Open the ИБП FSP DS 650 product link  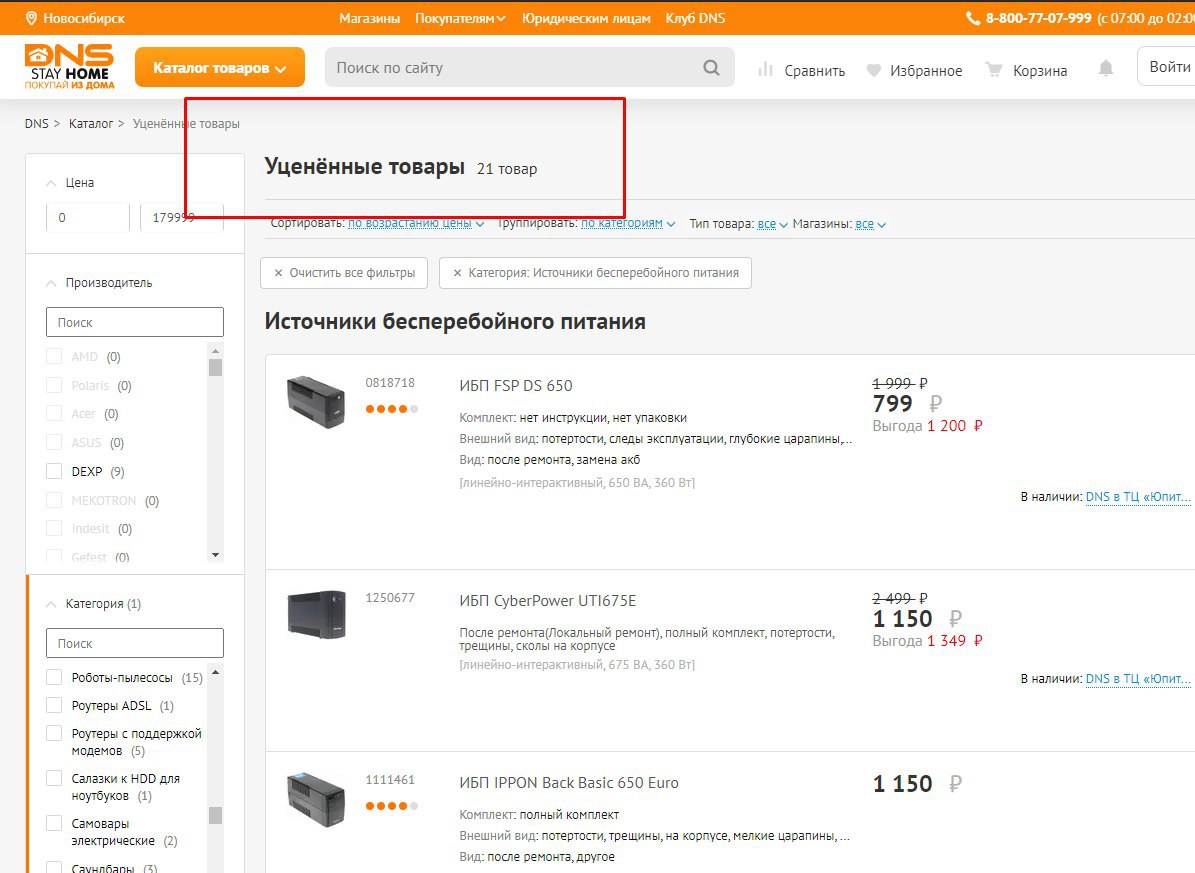(x=516, y=386)
